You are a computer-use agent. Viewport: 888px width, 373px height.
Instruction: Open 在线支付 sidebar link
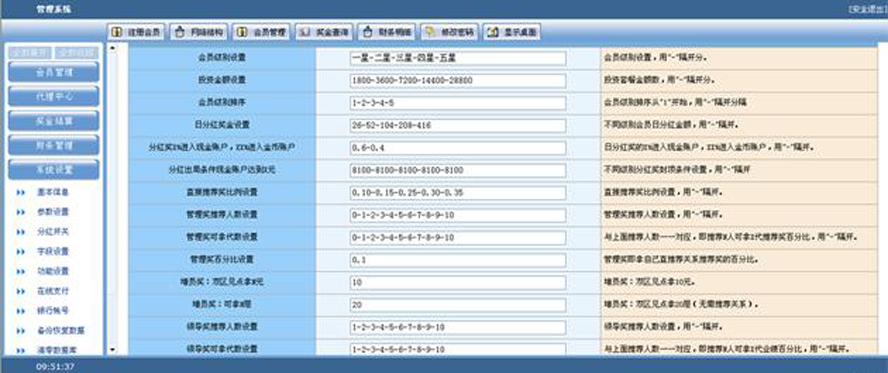point(53,291)
